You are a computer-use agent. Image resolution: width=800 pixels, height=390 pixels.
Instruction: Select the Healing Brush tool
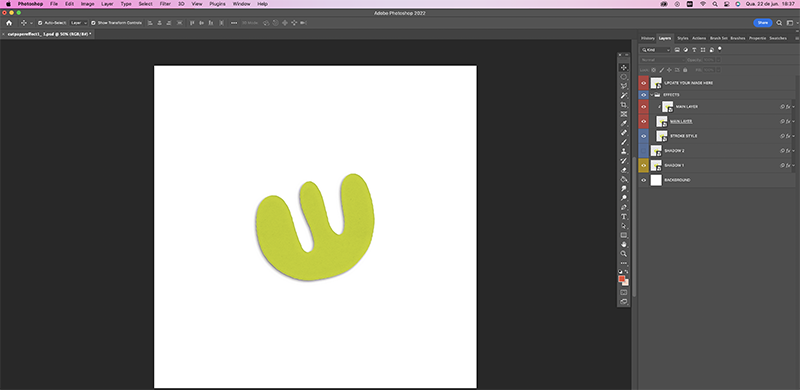pyautogui.click(x=623, y=133)
